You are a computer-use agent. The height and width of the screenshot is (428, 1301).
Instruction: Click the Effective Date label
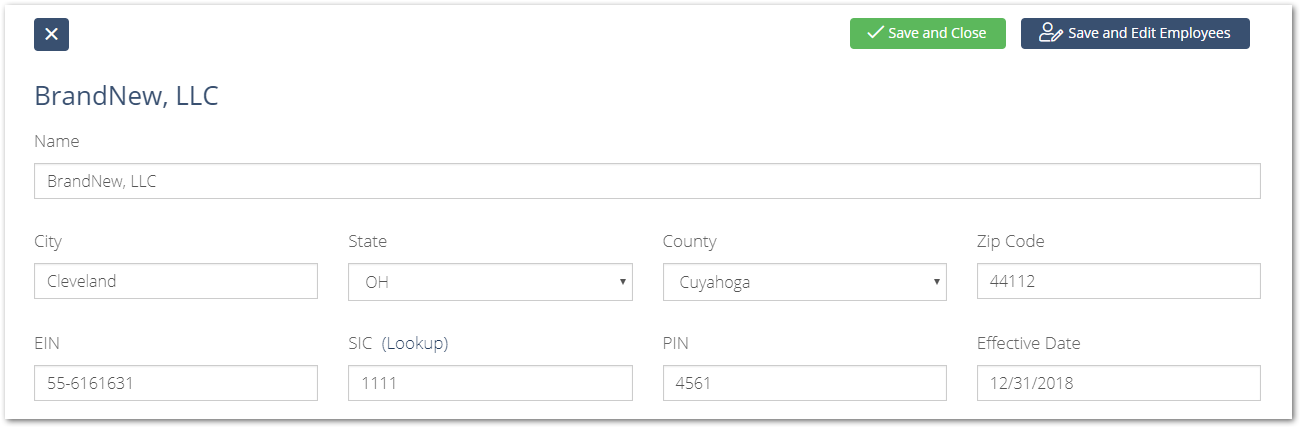click(1028, 343)
